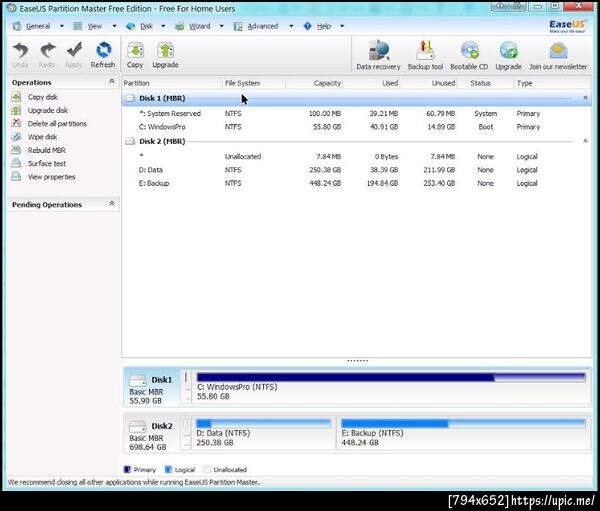Viewport: 600px width, 511px height.
Task: Open the Disk menu
Action: (146, 26)
